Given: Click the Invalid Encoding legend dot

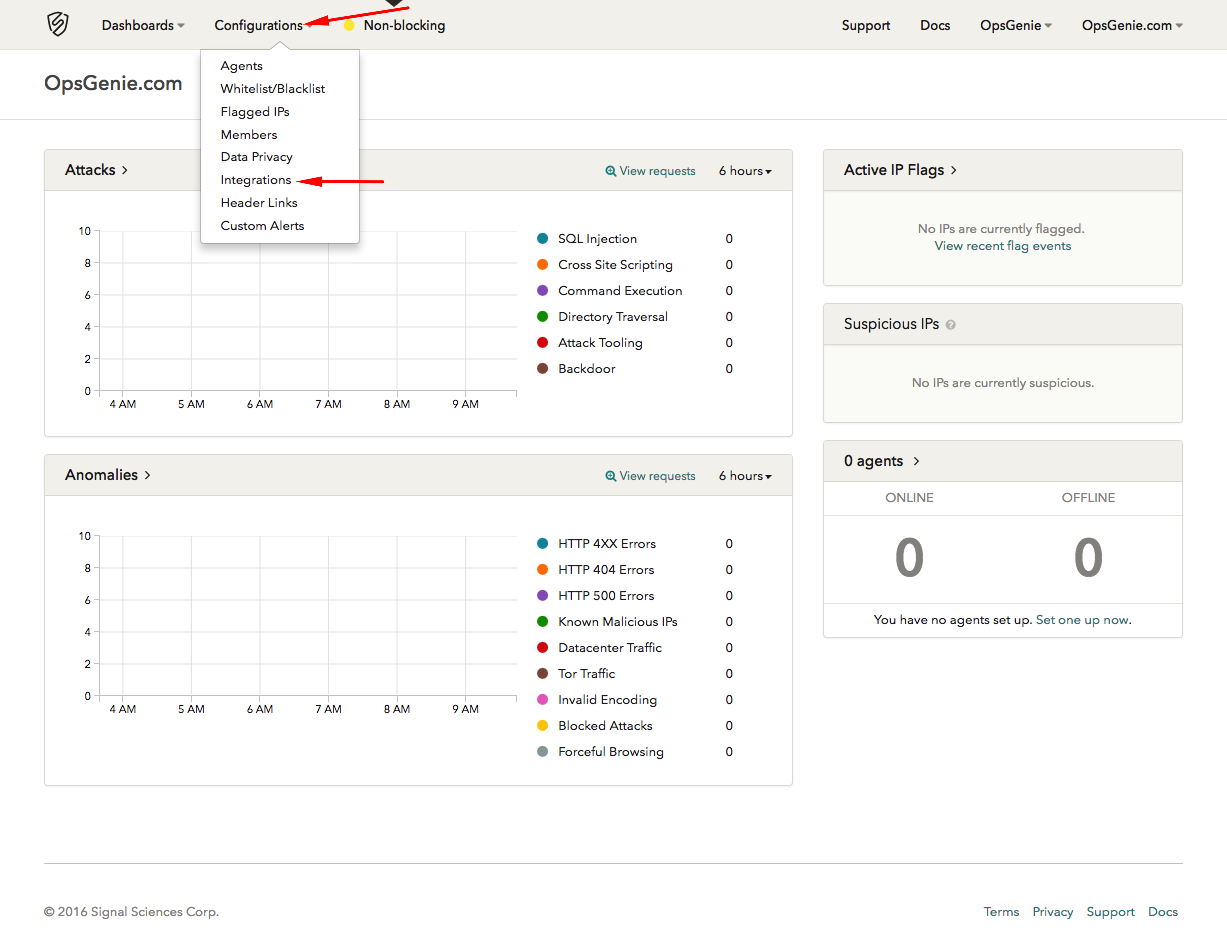Looking at the screenshot, I should (x=543, y=700).
